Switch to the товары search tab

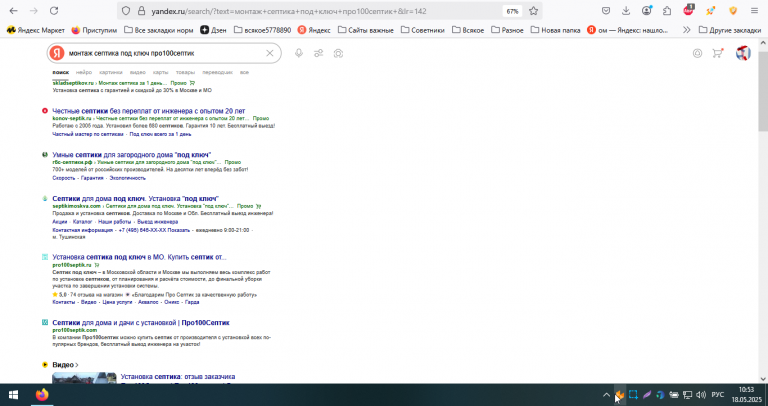[185, 72]
